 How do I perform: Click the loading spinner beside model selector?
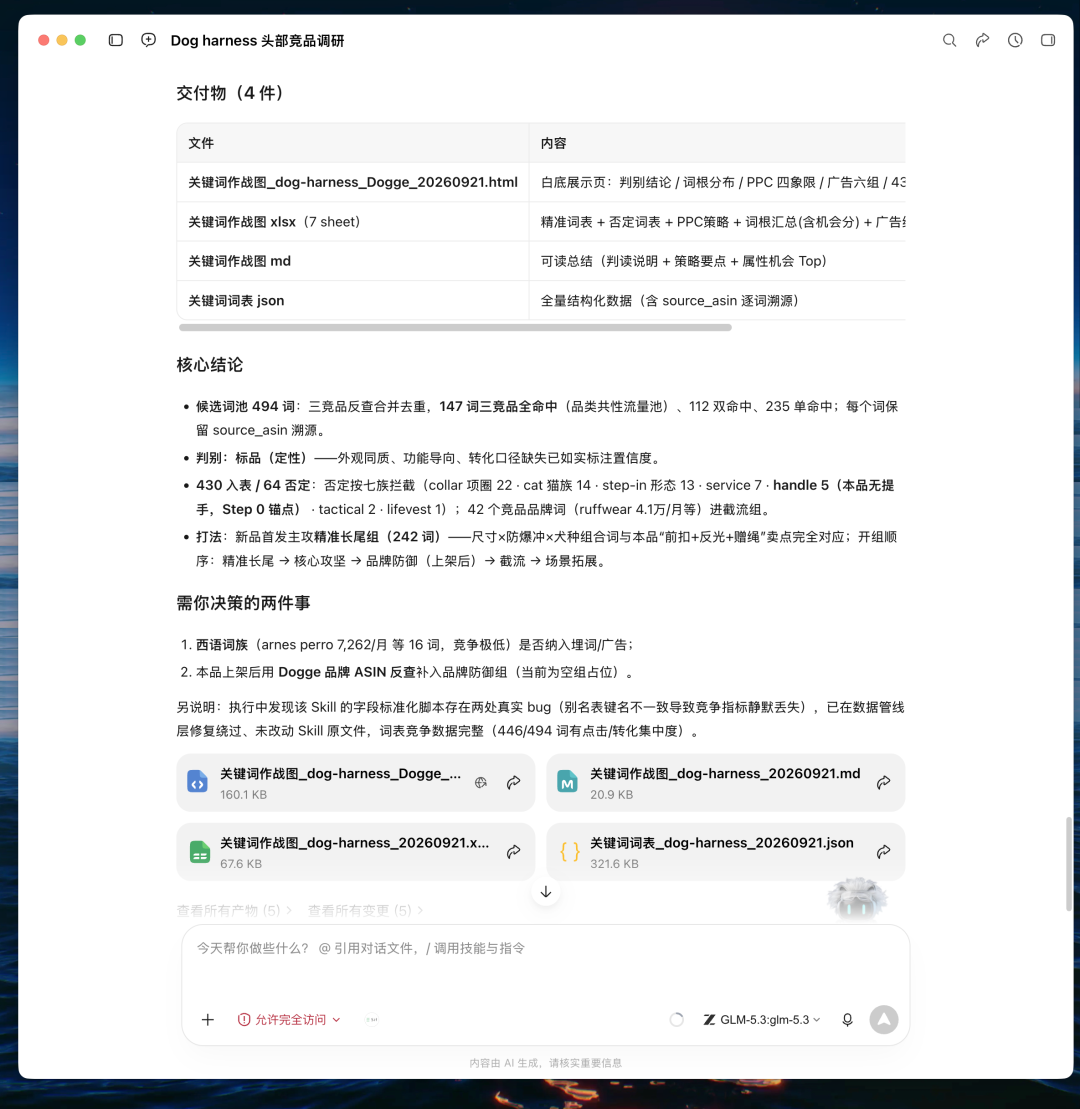(677, 1020)
